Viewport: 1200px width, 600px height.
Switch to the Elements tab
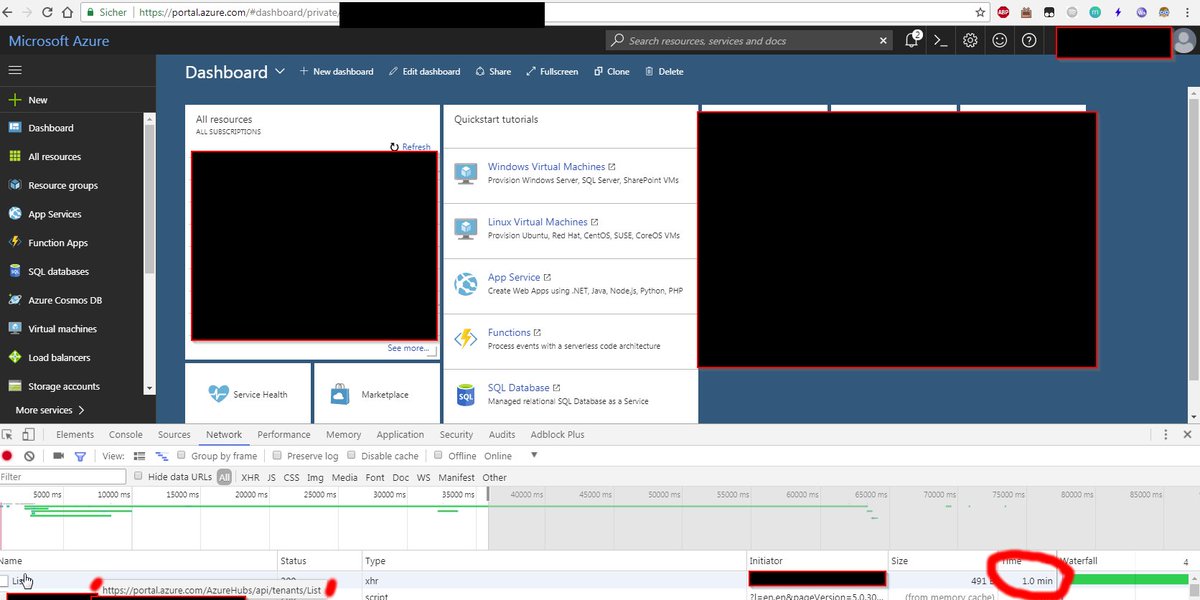[x=75, y=435]
